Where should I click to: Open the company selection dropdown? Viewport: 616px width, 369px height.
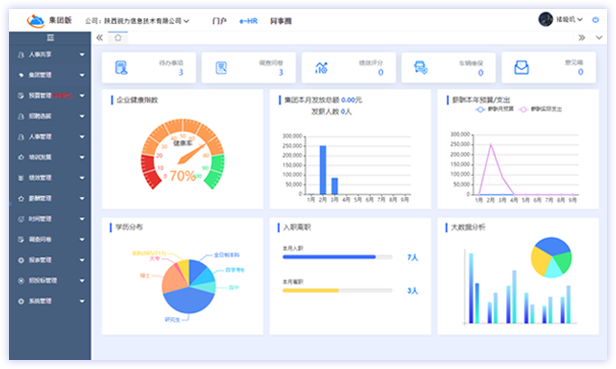tap(137, 21)
